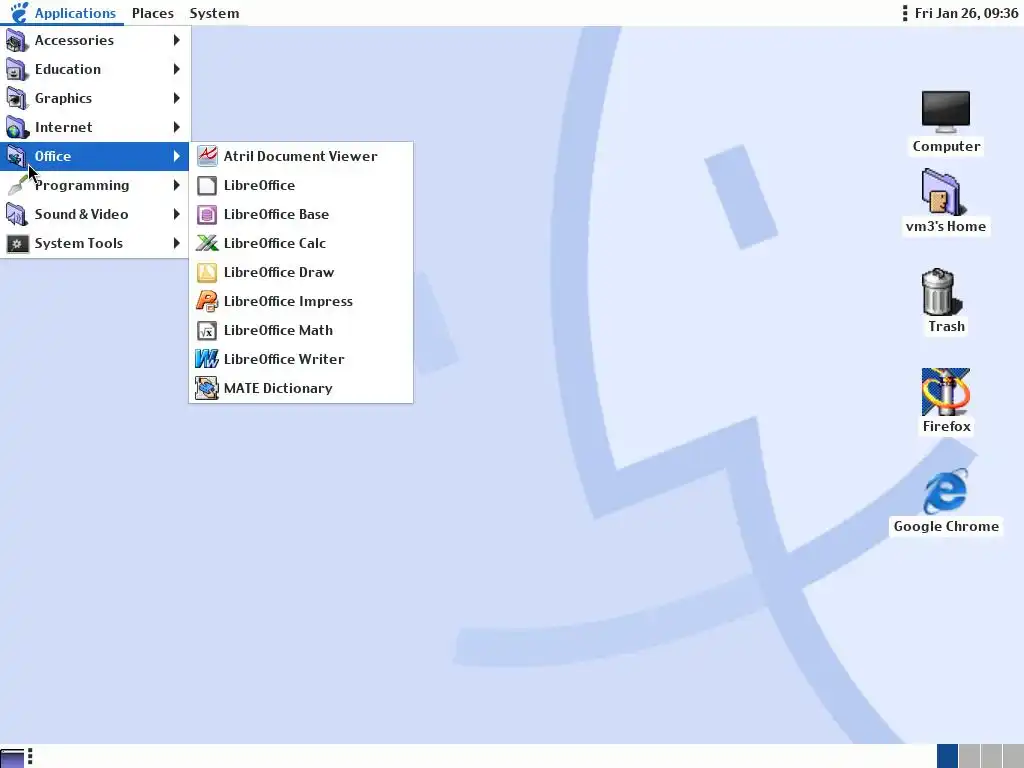
Task: Select the Google Chrome desktop icon
Action: 946,491
